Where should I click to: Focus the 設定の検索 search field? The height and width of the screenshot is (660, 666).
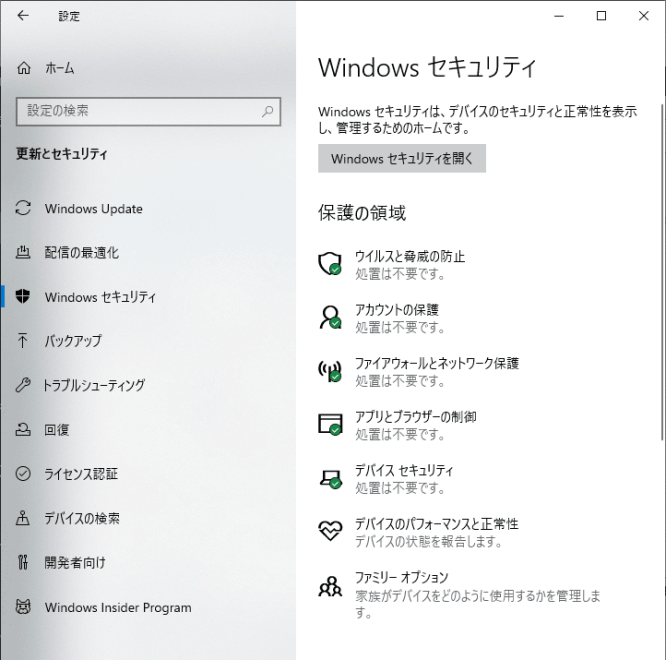(148, 111)
